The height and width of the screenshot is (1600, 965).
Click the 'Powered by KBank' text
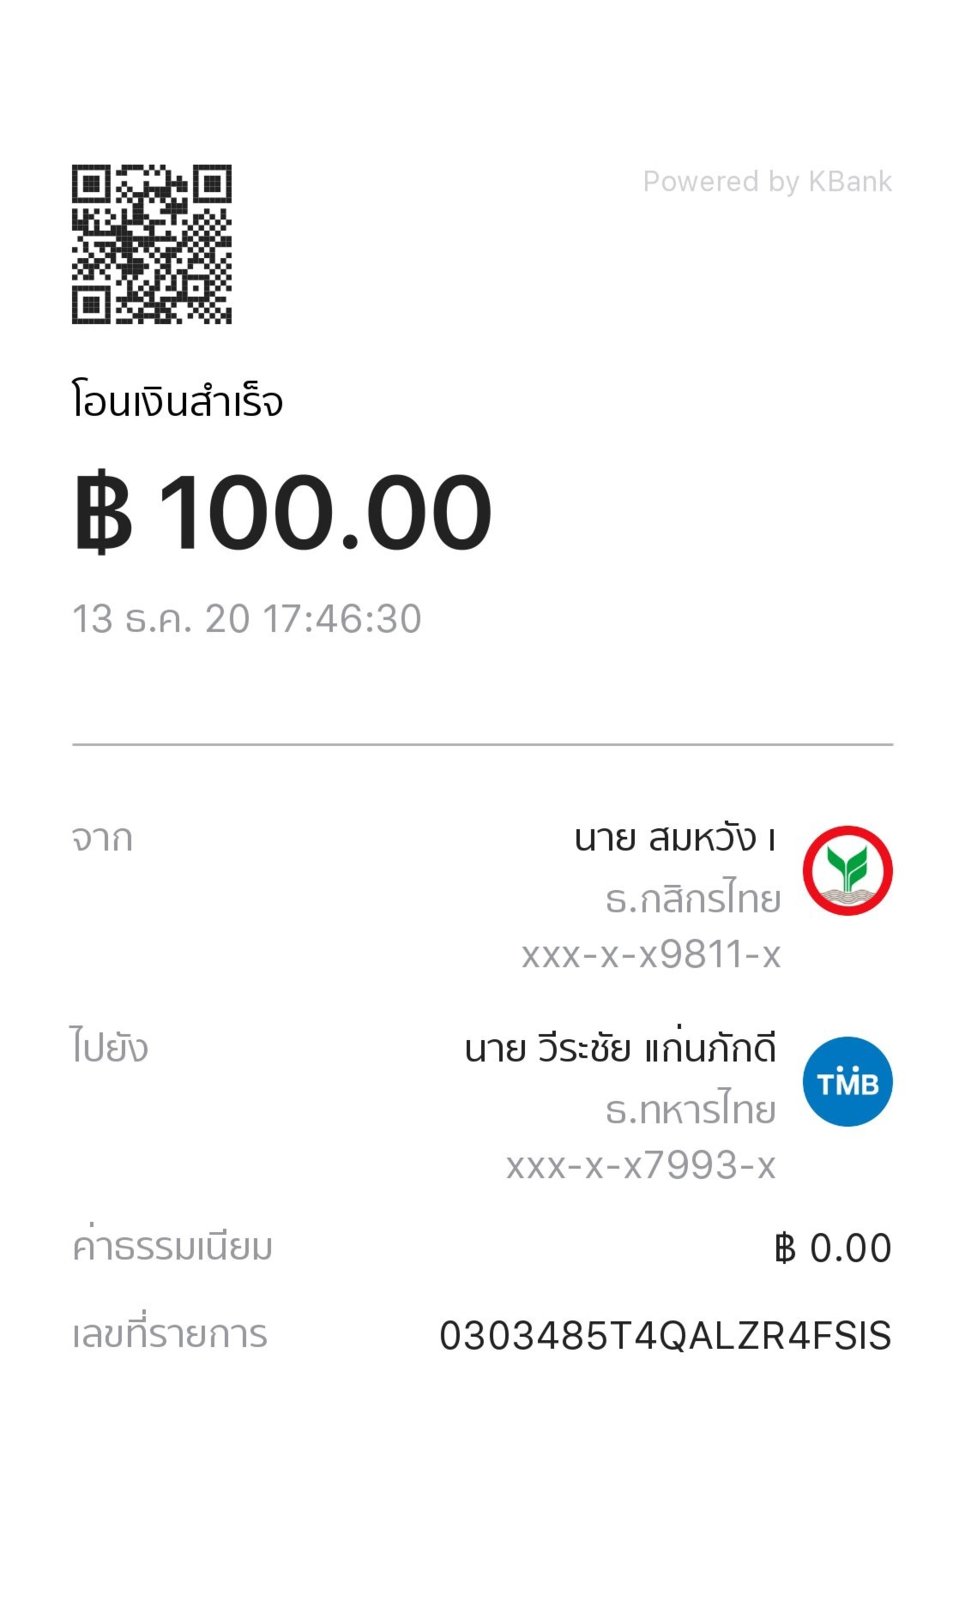point(767,182)
